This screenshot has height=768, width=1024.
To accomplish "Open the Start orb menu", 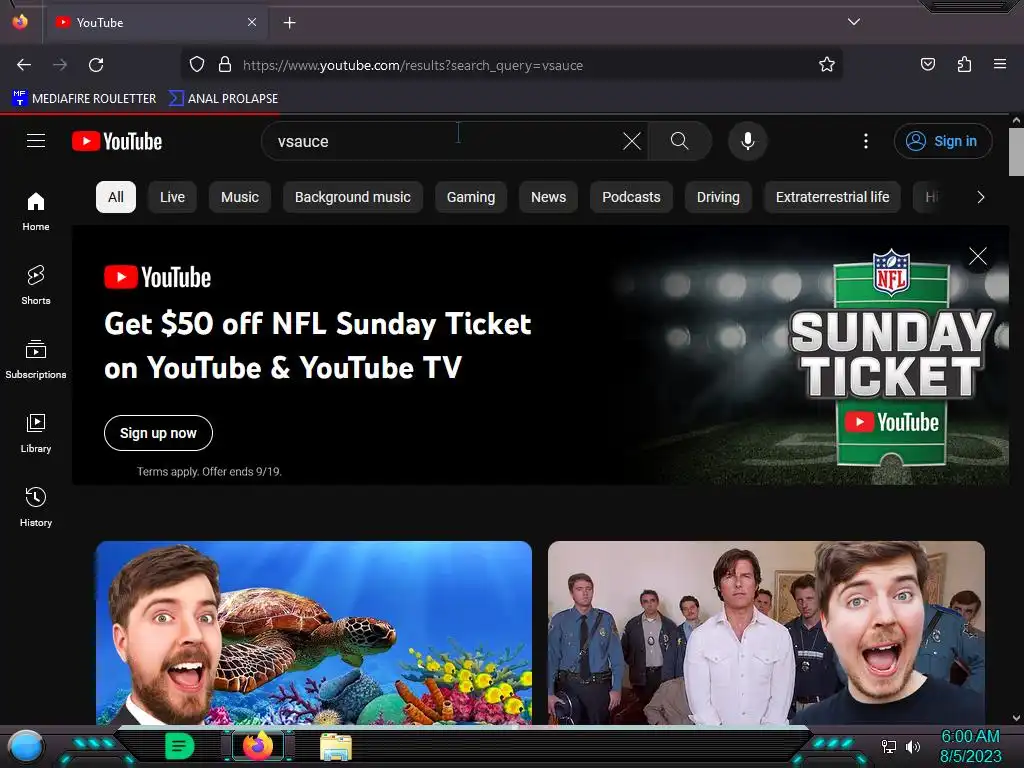I will [26, 747].
